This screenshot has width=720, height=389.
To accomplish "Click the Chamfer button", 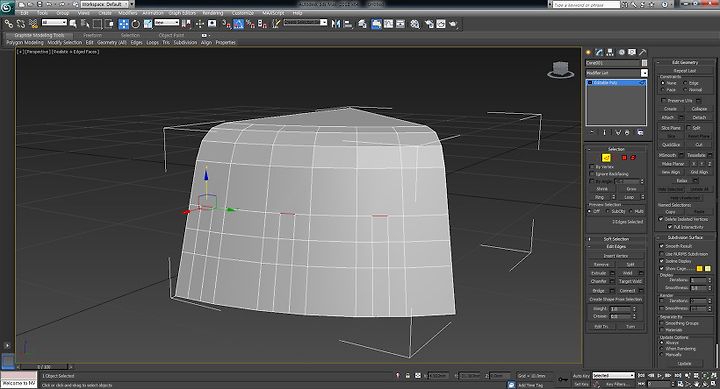I will point(598,281).
